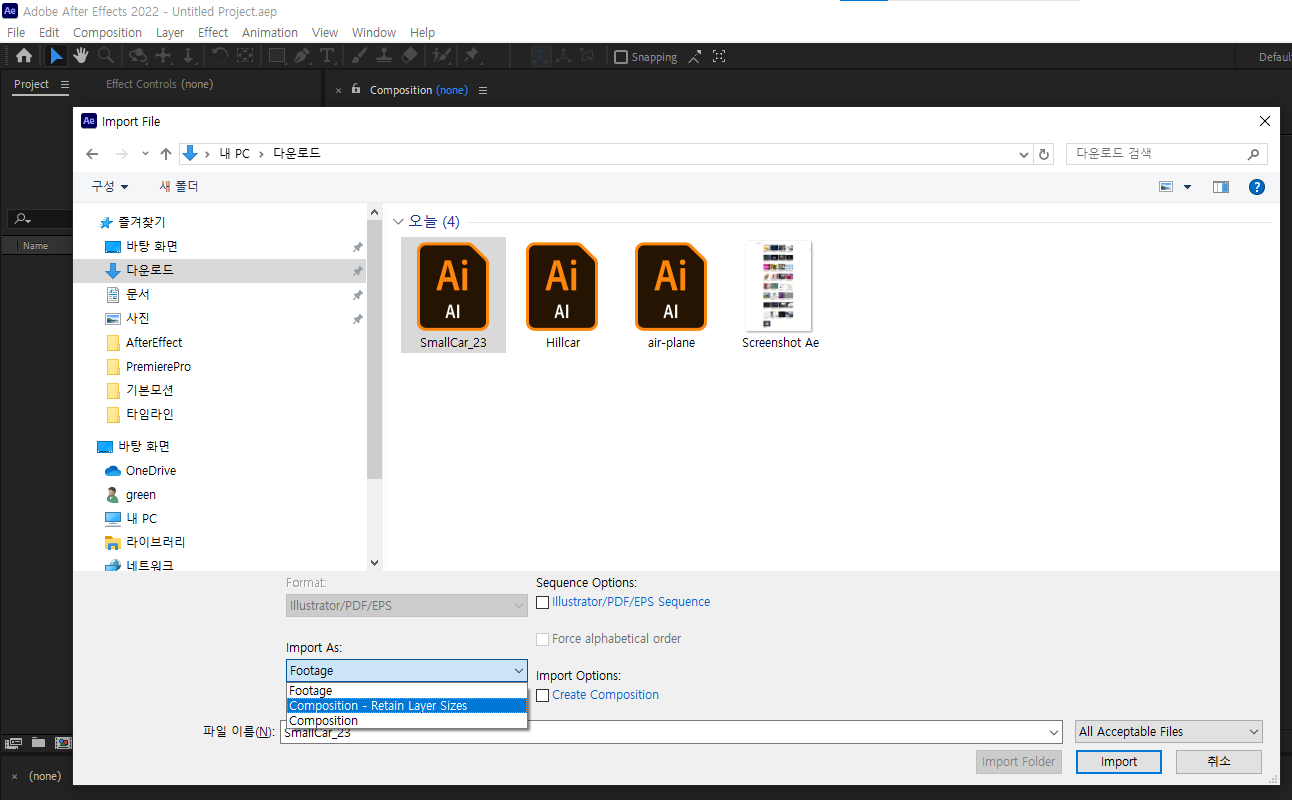
Task: Choose Footage in Import As list
Action: [406, 691]
